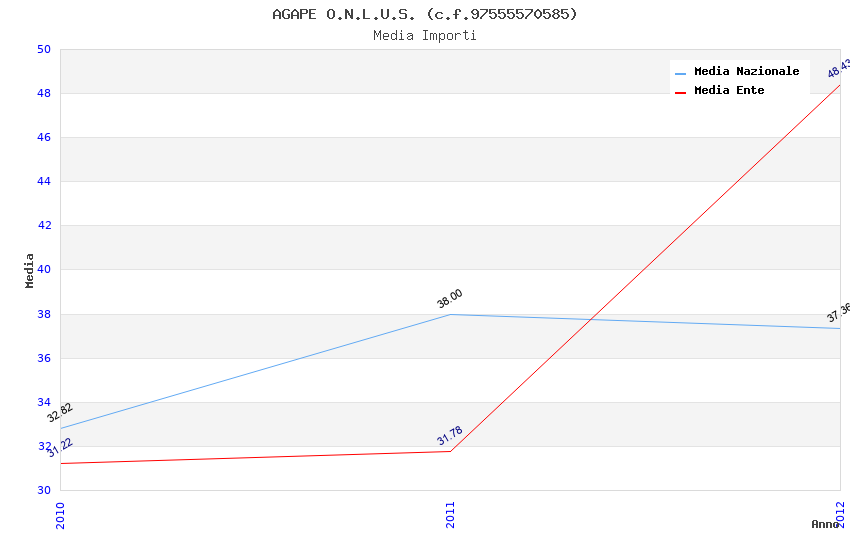The height and width of the screenshot is (550, 850).
Task: Click the 31.22 data point label
Action: 60,448
